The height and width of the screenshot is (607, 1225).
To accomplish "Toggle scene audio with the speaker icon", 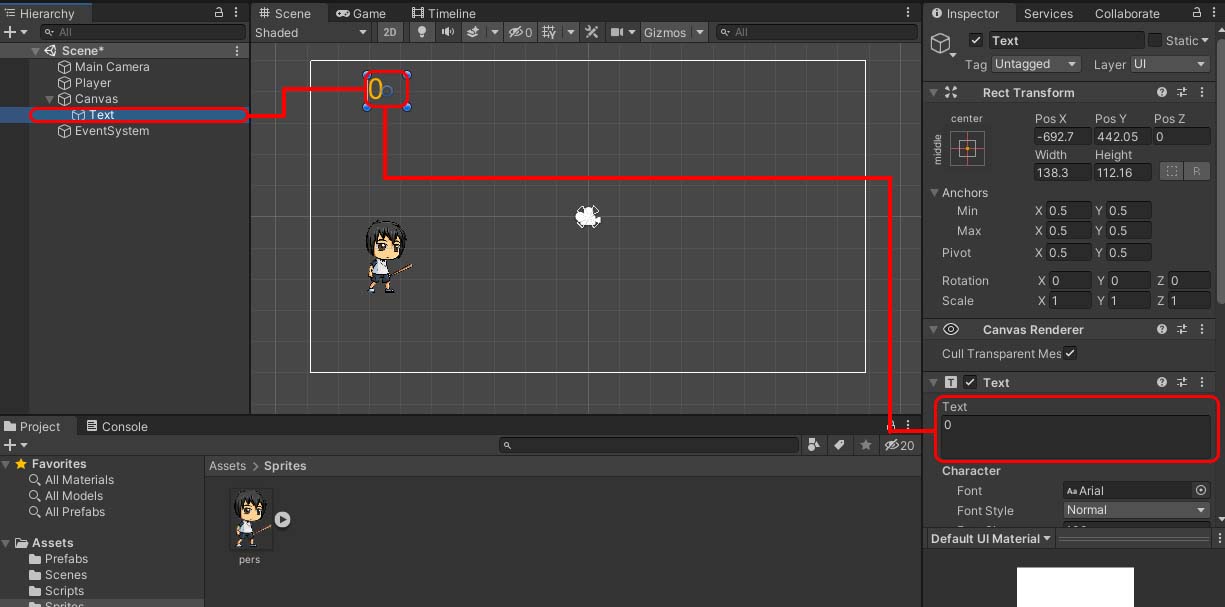I will tap(447, 32).
